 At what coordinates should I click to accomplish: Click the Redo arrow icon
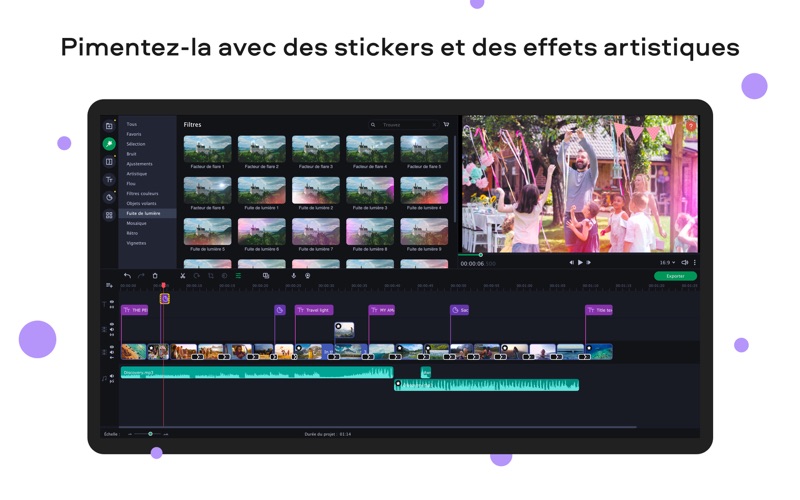(x=141, y=276)
